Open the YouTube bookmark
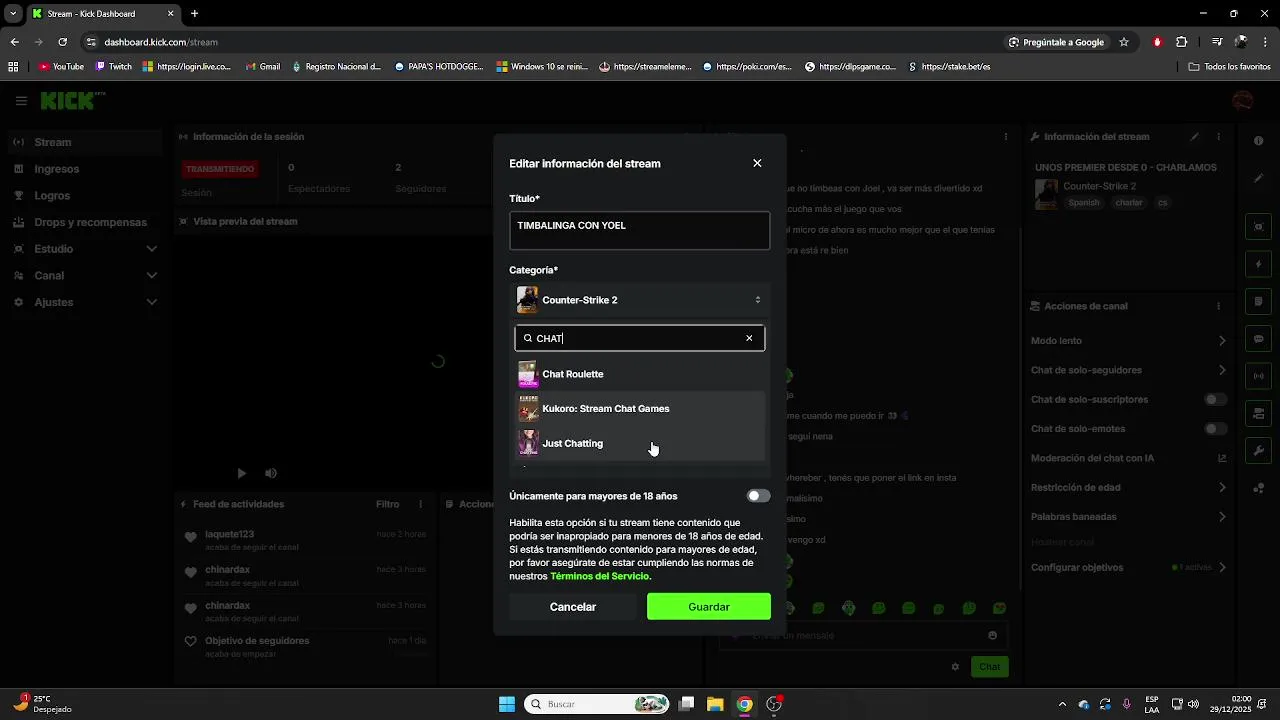The image size is (1280, 720). tap(62, 67)
